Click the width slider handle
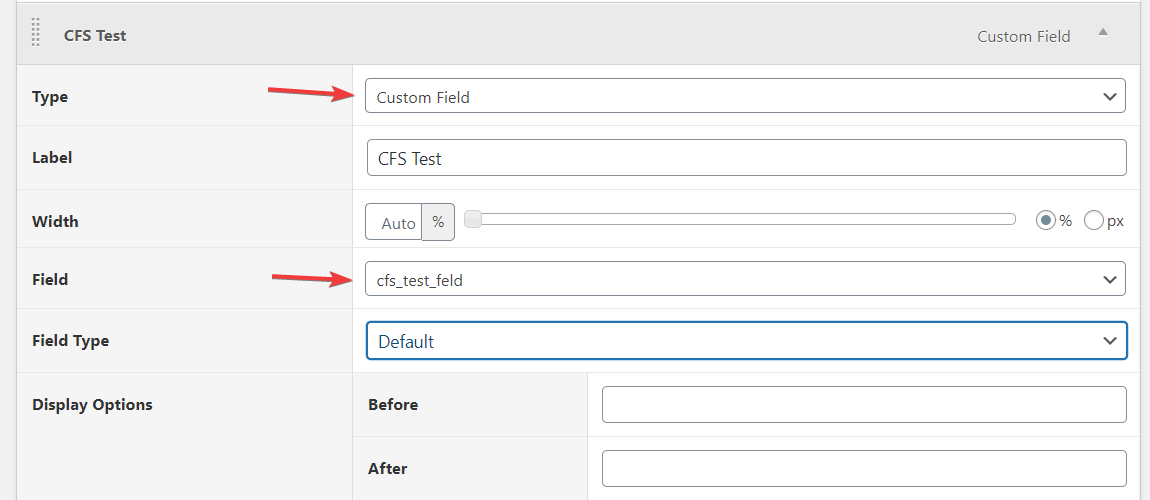Viewport: 1150px width, 500px height. [x=473, y=219]
